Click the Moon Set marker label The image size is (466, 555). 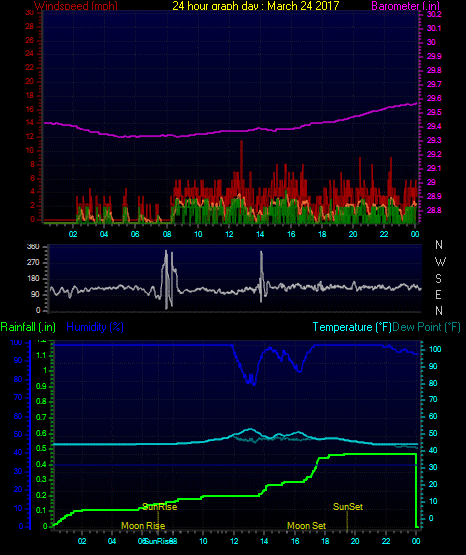(x=306, y=526)
